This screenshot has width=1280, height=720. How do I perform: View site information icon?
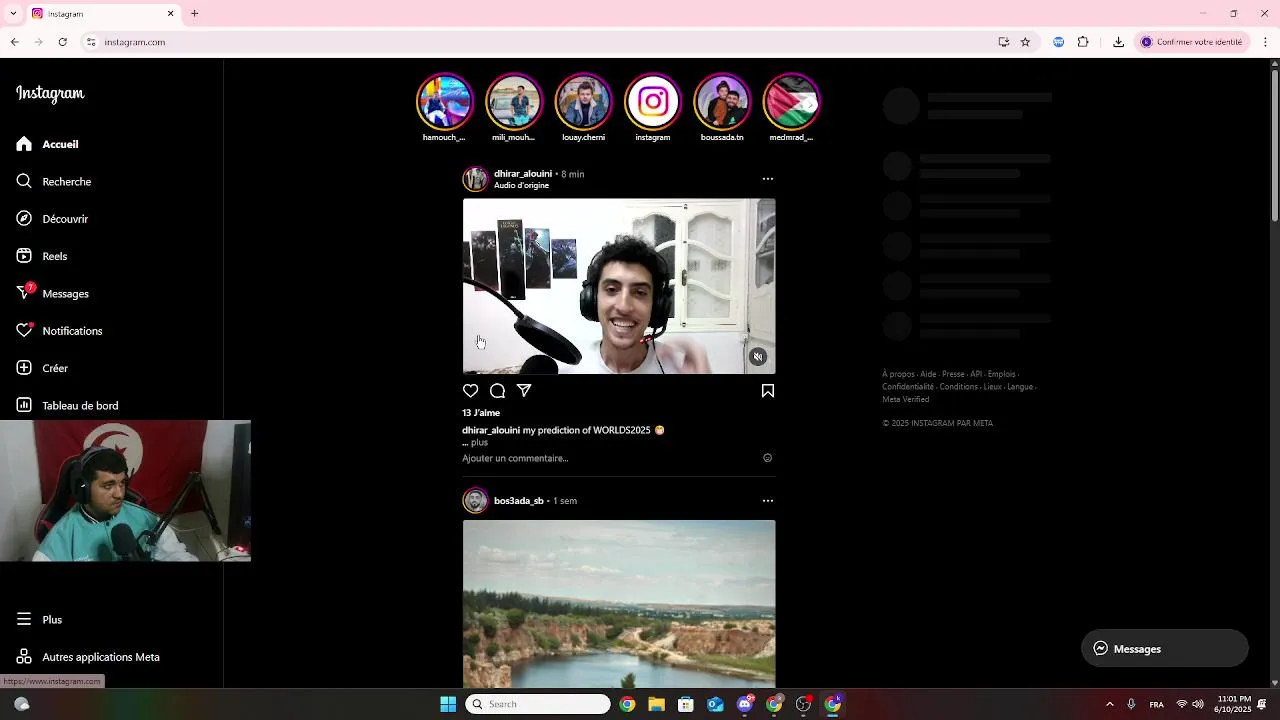coord(91,42)
